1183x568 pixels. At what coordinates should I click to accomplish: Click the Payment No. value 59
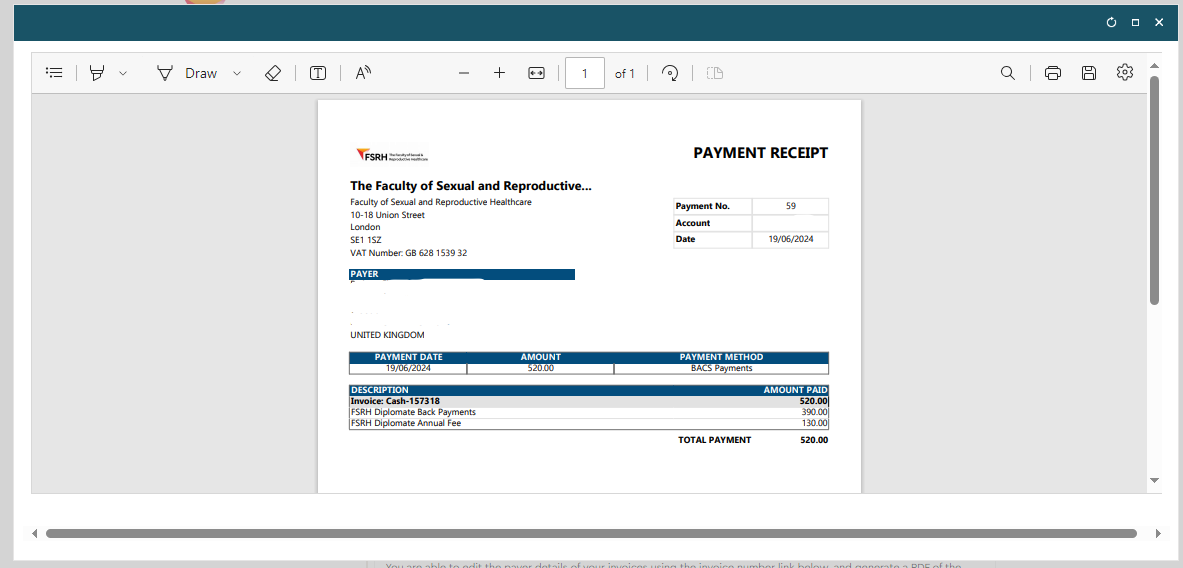(x=791, y=206)
